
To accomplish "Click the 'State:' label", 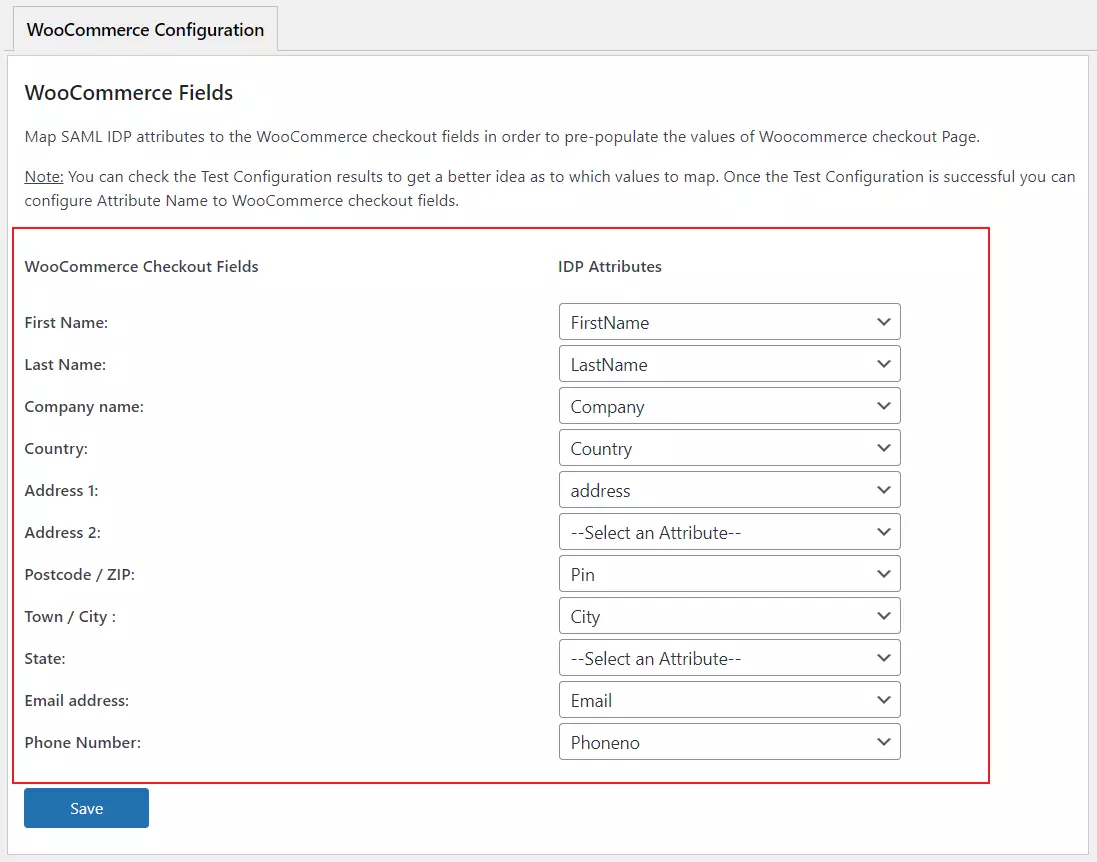I will [x=45, y=658].
